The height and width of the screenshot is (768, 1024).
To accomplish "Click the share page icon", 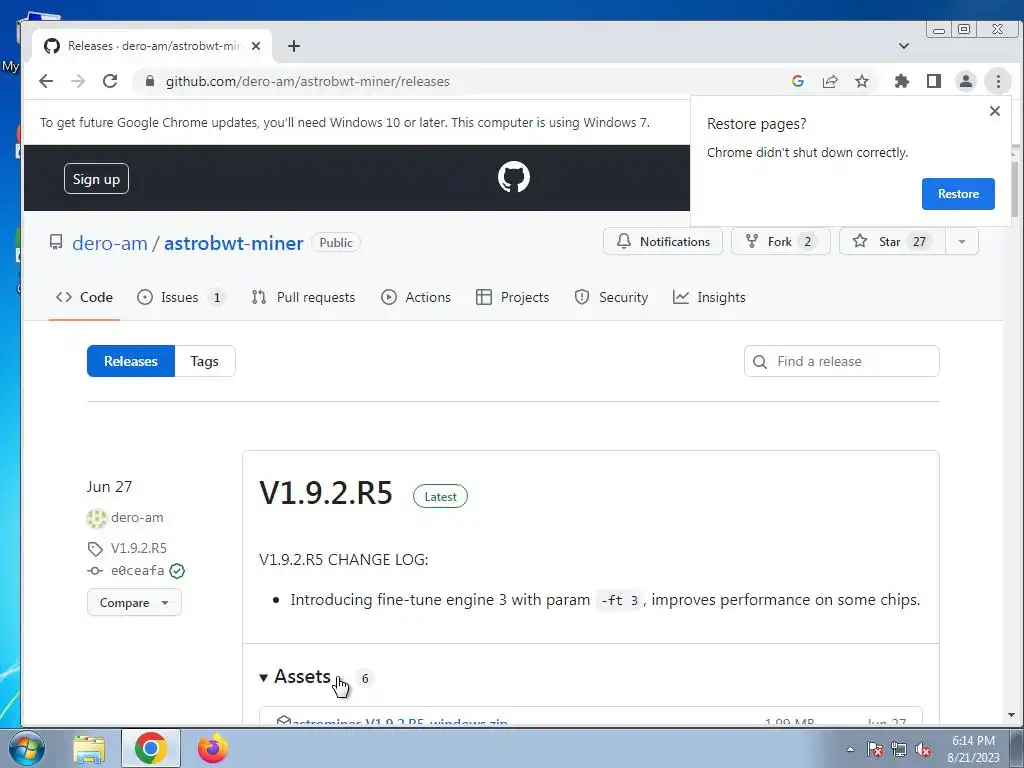I will point(830,81).
